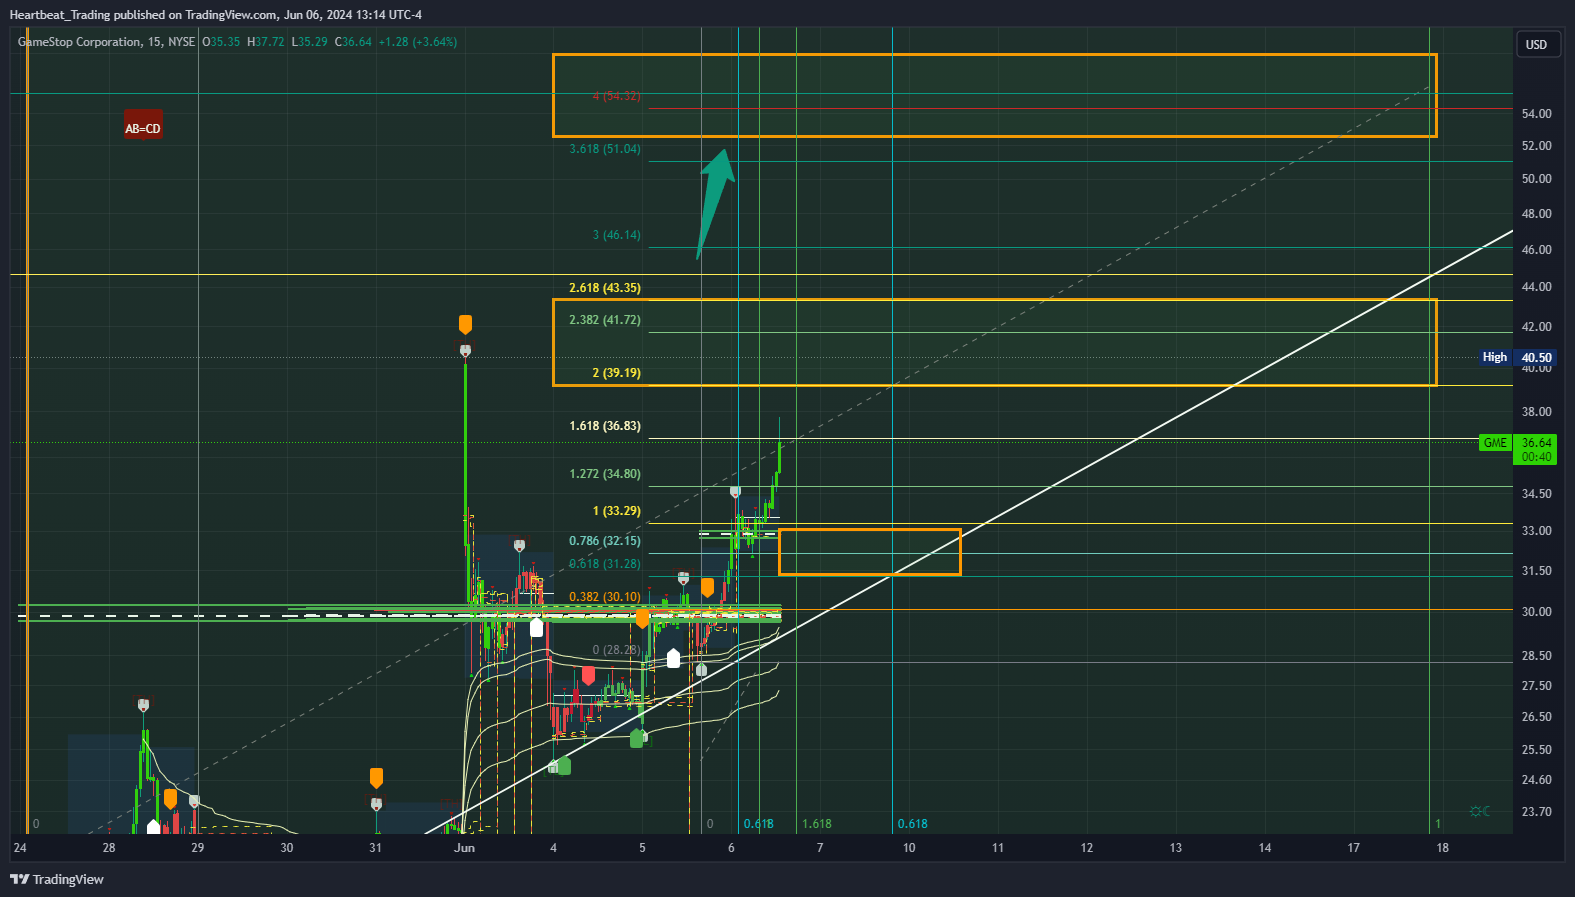Click date 14 on the time axis

(x=1265, y=848)
